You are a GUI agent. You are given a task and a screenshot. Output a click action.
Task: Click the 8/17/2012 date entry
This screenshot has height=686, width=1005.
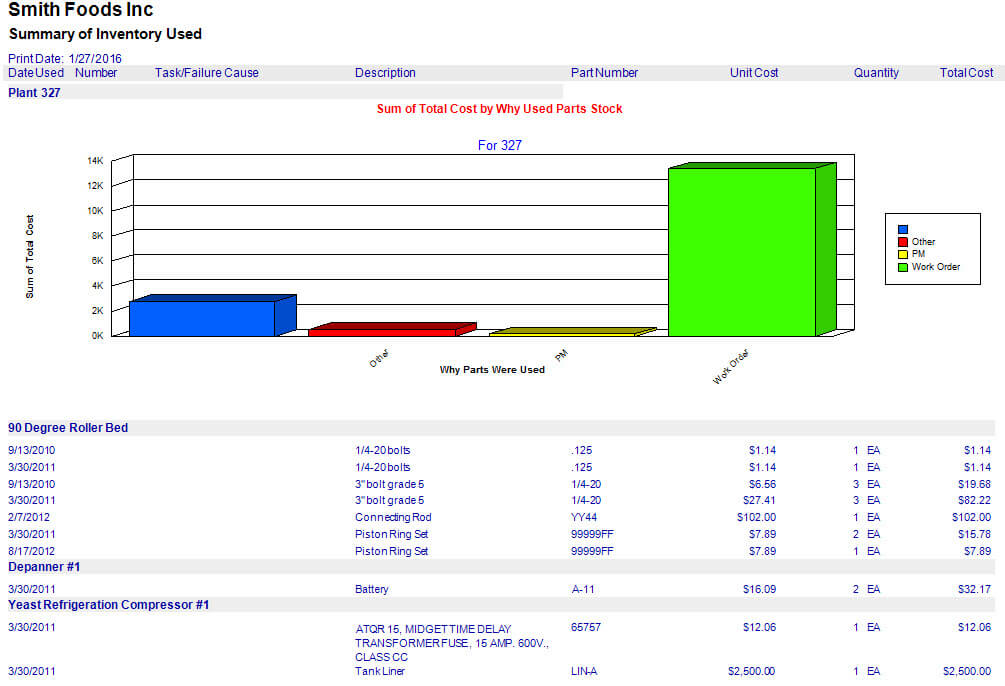[31, 551]
